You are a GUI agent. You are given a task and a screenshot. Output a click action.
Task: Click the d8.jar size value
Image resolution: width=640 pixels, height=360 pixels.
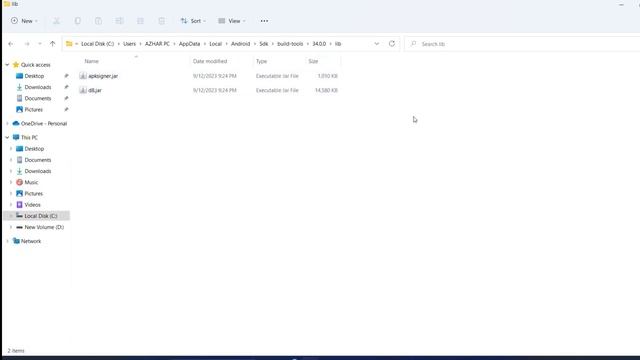(x=326, y=90)
